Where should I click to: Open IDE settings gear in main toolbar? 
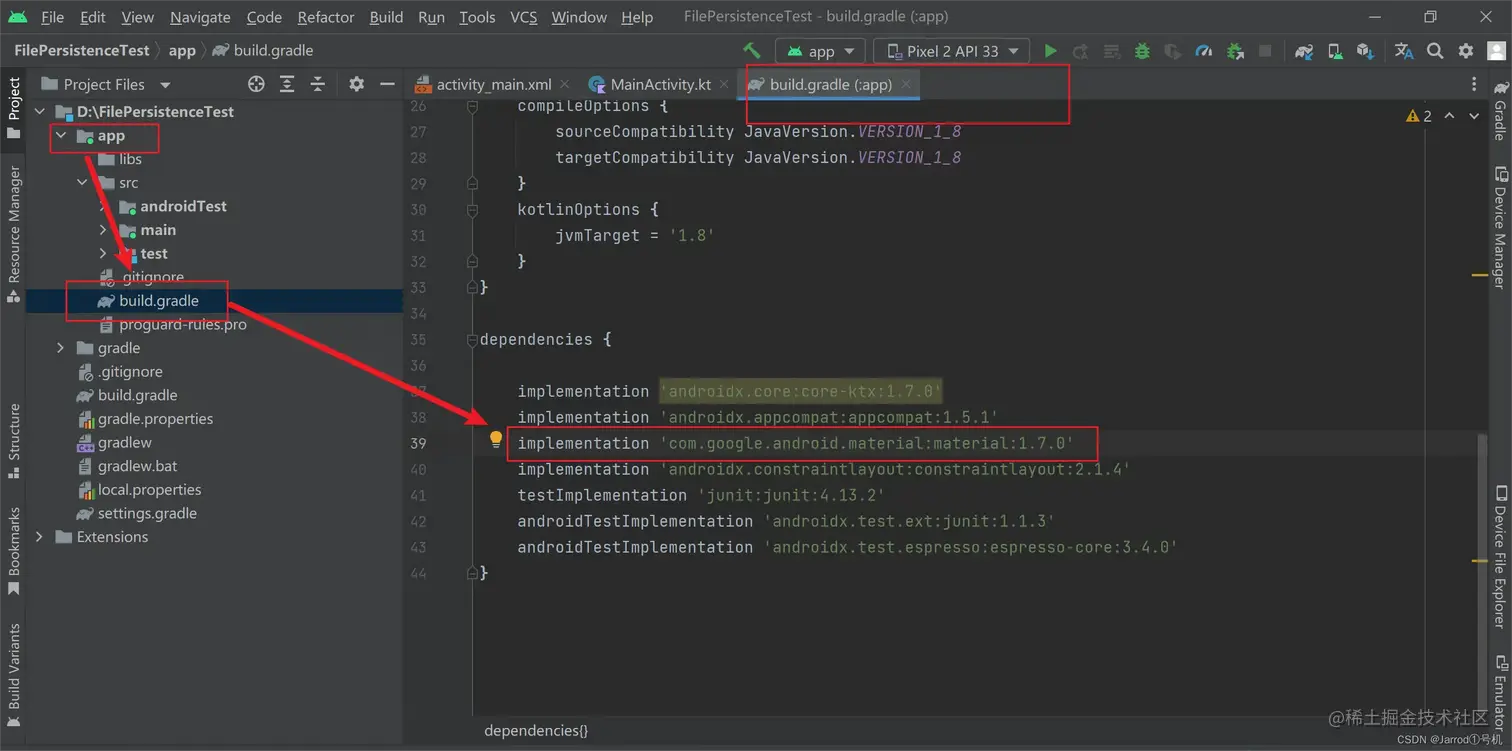pos(1466,51)
